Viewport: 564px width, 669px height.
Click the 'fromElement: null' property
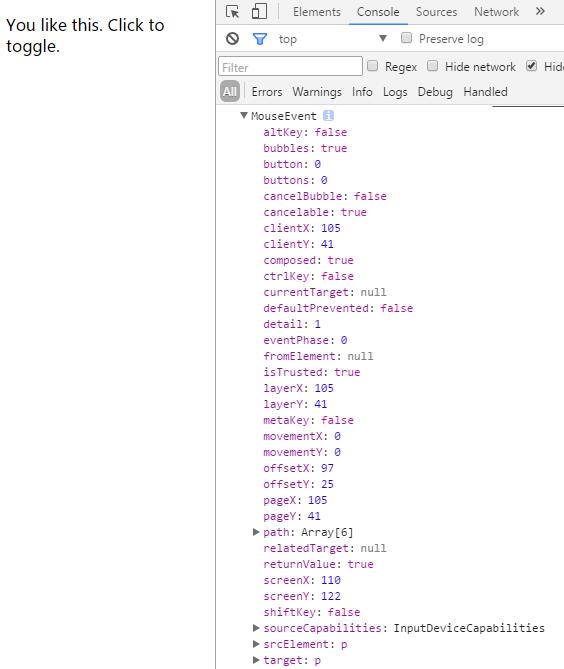point(318,356)
